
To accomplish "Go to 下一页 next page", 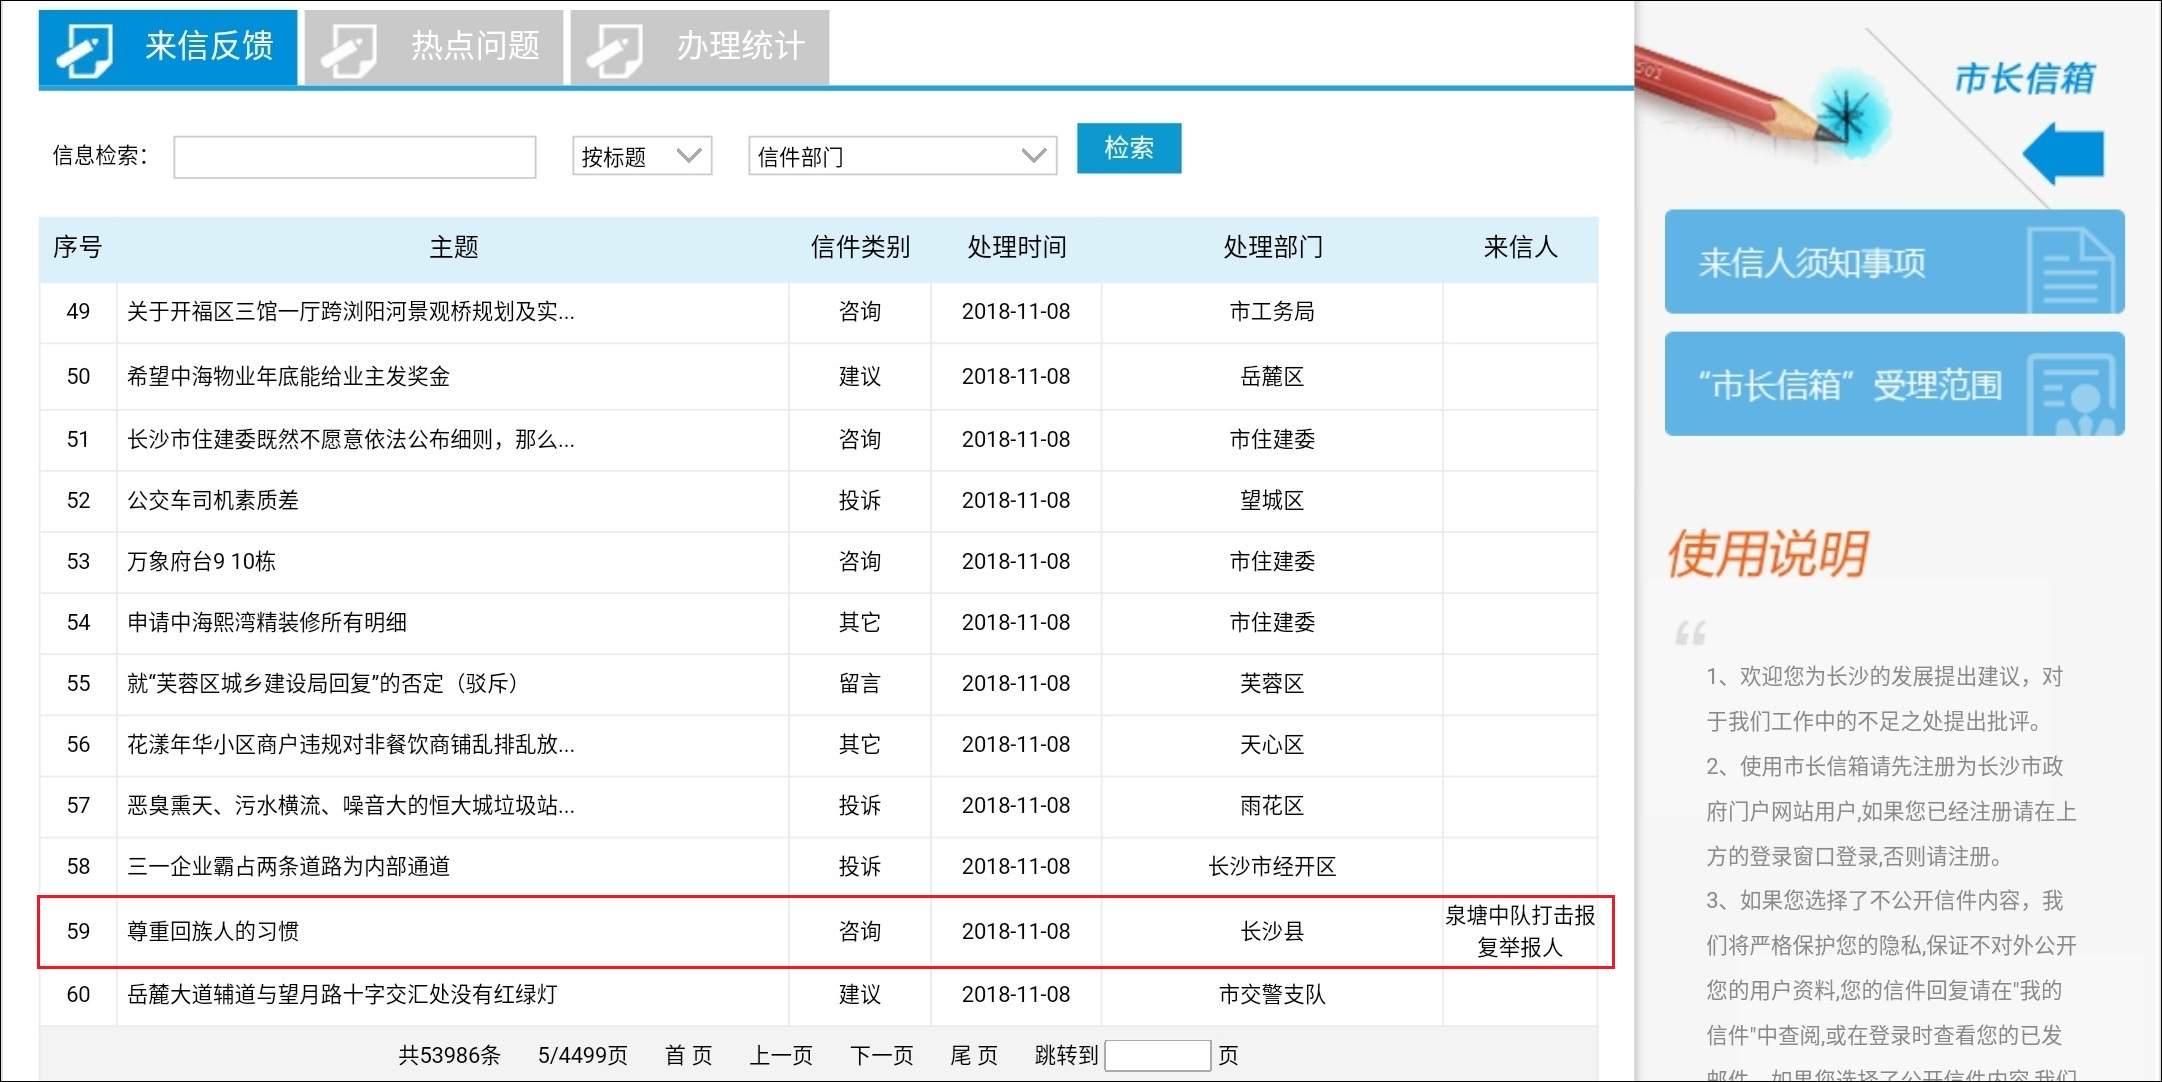I will pyautogui.click(x=881, y=1055).
